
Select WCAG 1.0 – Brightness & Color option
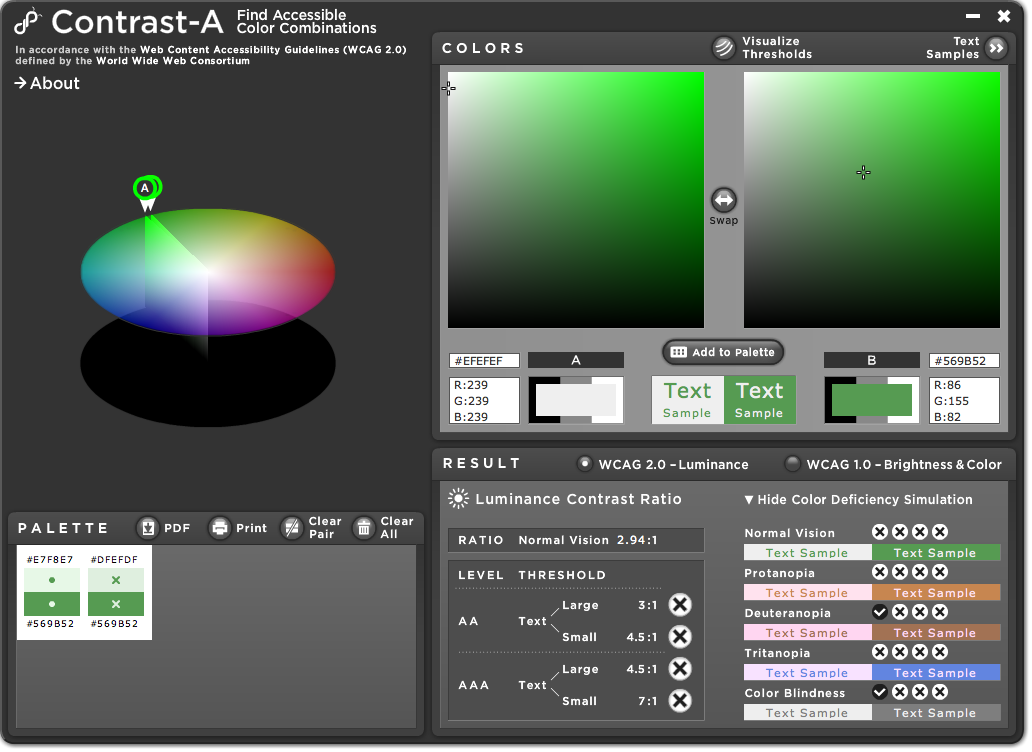pyautogui.click(x=792, y=464)
